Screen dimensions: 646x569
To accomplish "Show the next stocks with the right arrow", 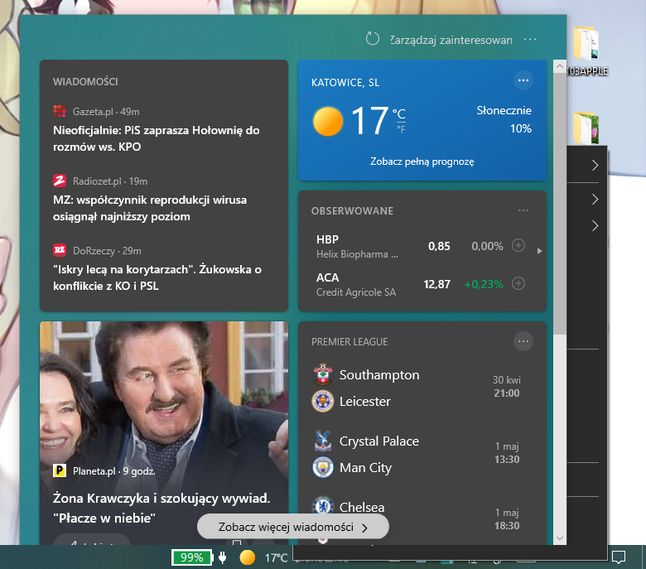I will 539,251.
